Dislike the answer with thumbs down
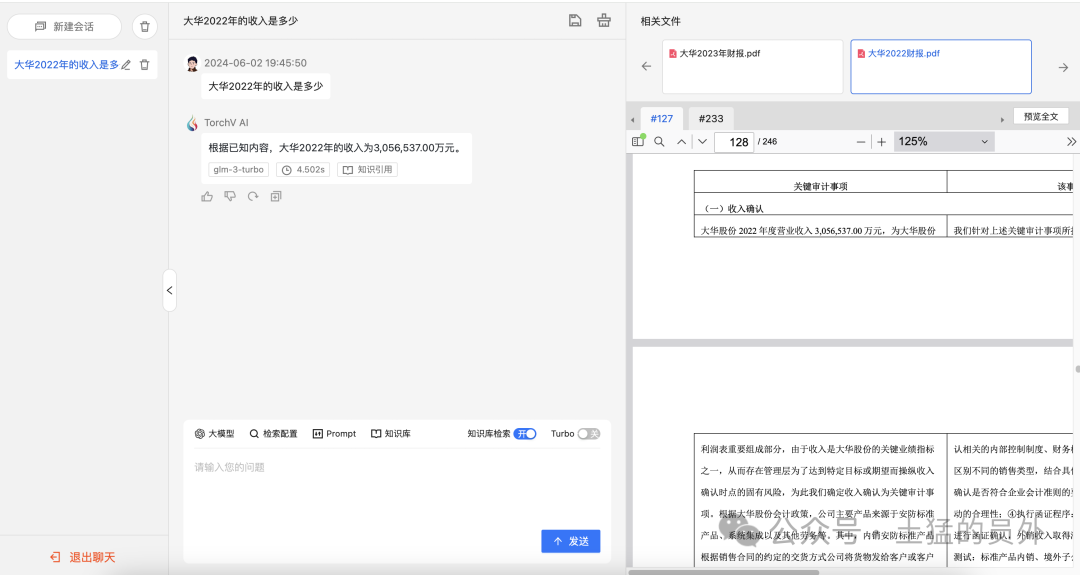1080x575 pixels. click(230, 197)
